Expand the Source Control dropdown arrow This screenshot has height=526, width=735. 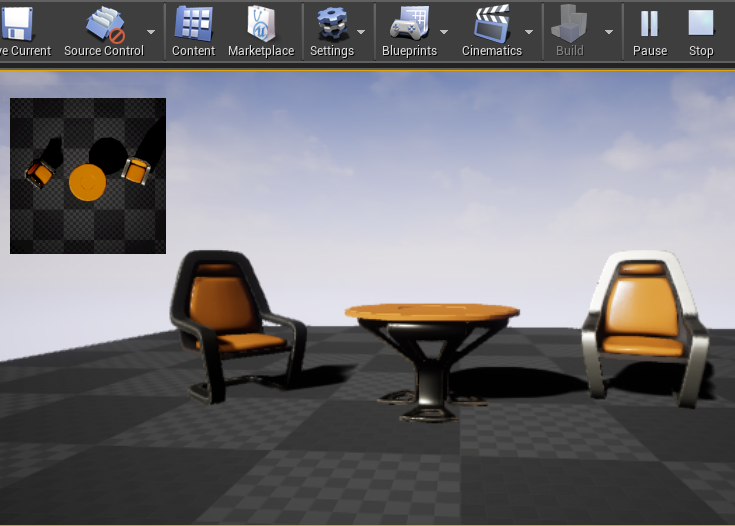click(x=151, y=32)
